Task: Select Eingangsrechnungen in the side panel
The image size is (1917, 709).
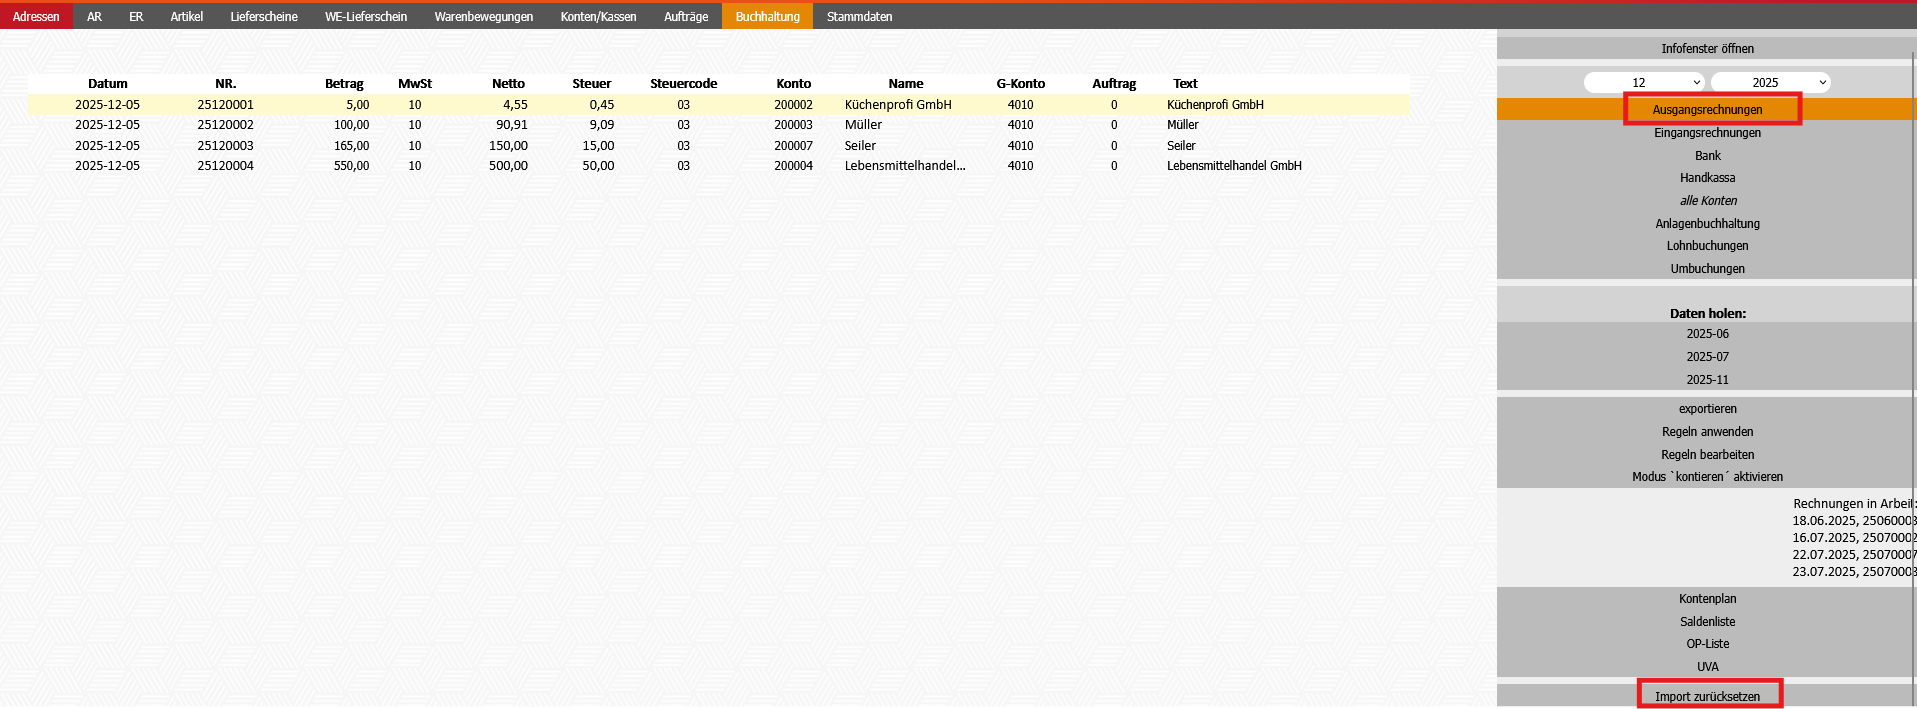Action: (x=1706, y=133)
